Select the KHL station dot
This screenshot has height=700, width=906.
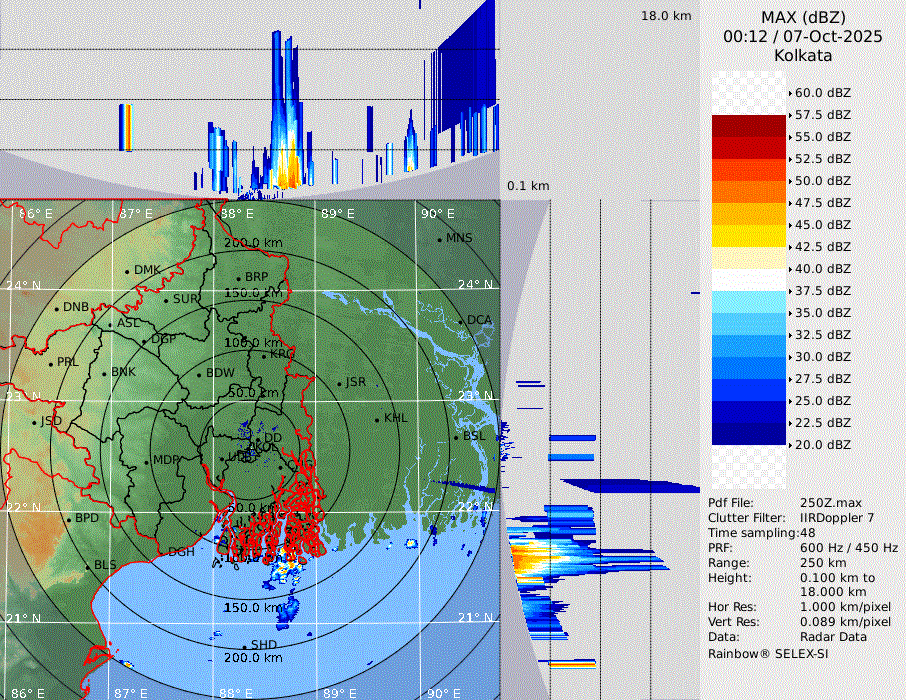pyautogui.click(x=377, y=419)
